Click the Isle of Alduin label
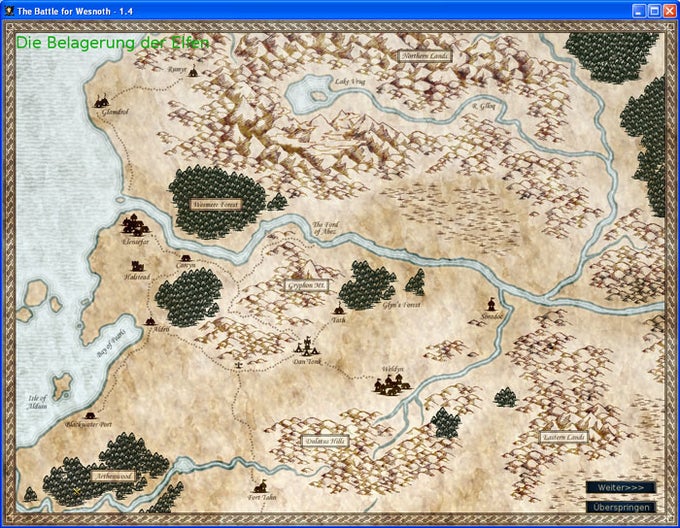Viewport: 680px width, 528px height. click(37, 402)
